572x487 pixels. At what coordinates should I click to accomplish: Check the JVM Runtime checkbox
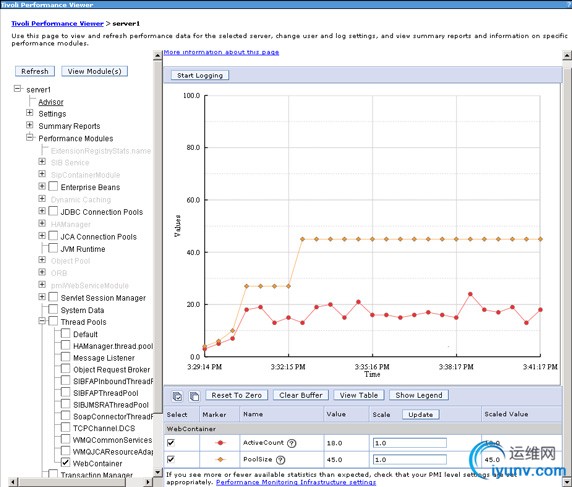point(53,248)
